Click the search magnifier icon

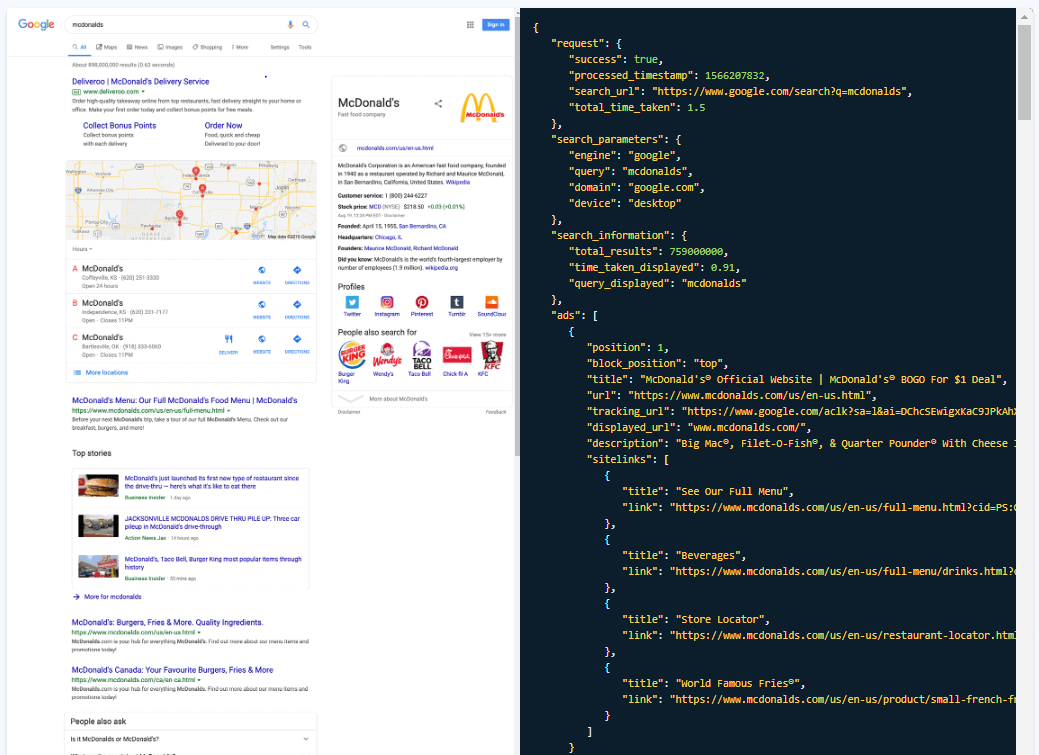click(x=306, y=24)
